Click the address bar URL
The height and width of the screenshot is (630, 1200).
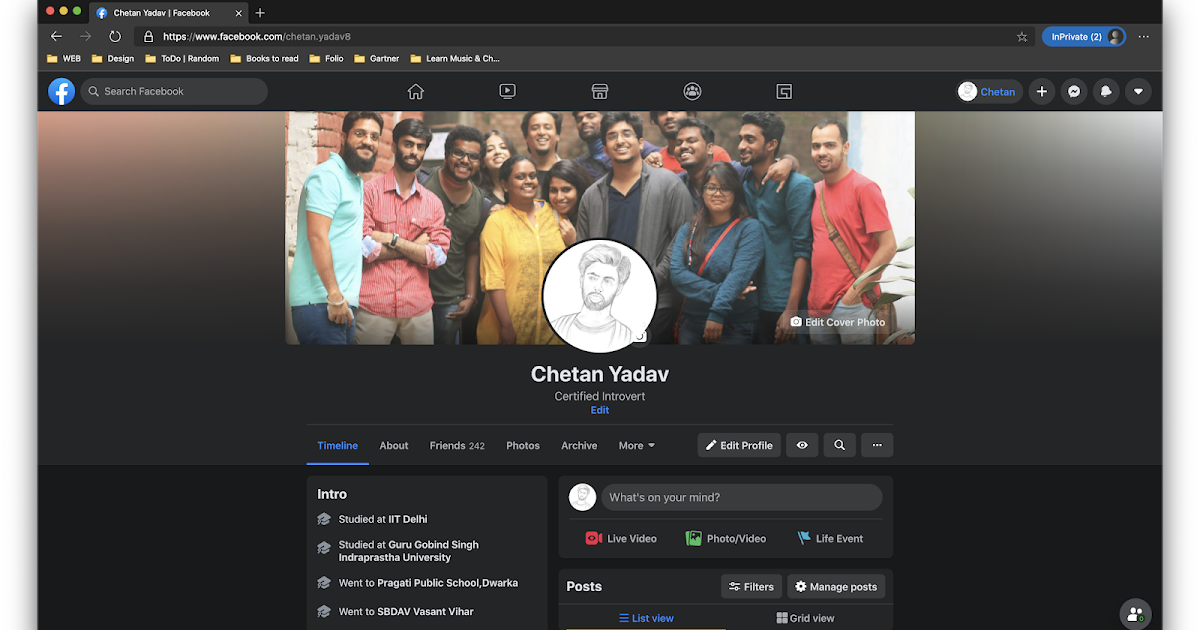257,36
